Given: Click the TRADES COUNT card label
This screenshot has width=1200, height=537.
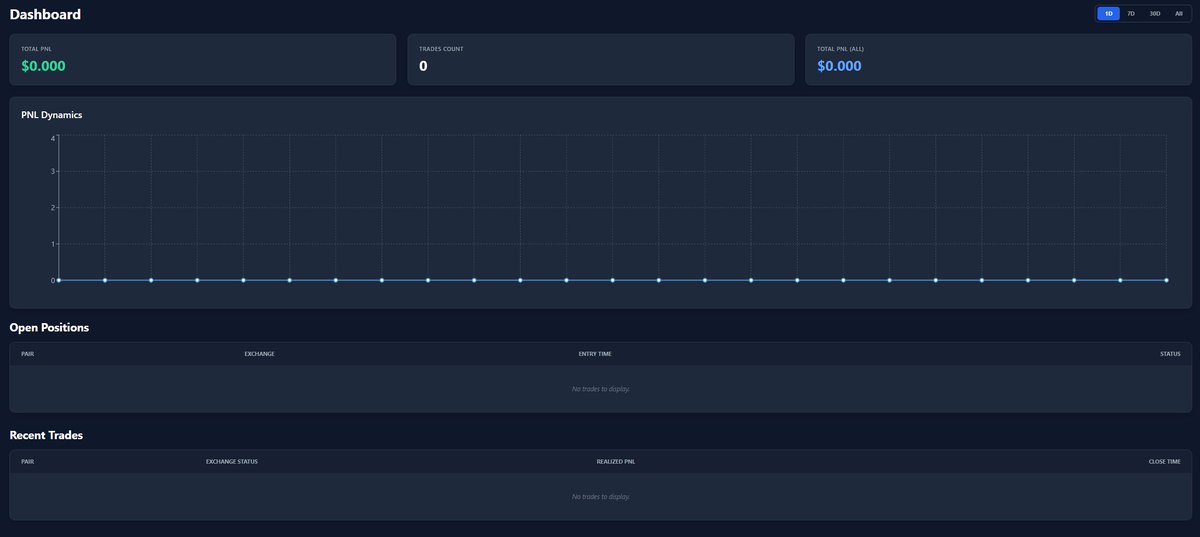Looking at the screenshot, I should 441,49.
